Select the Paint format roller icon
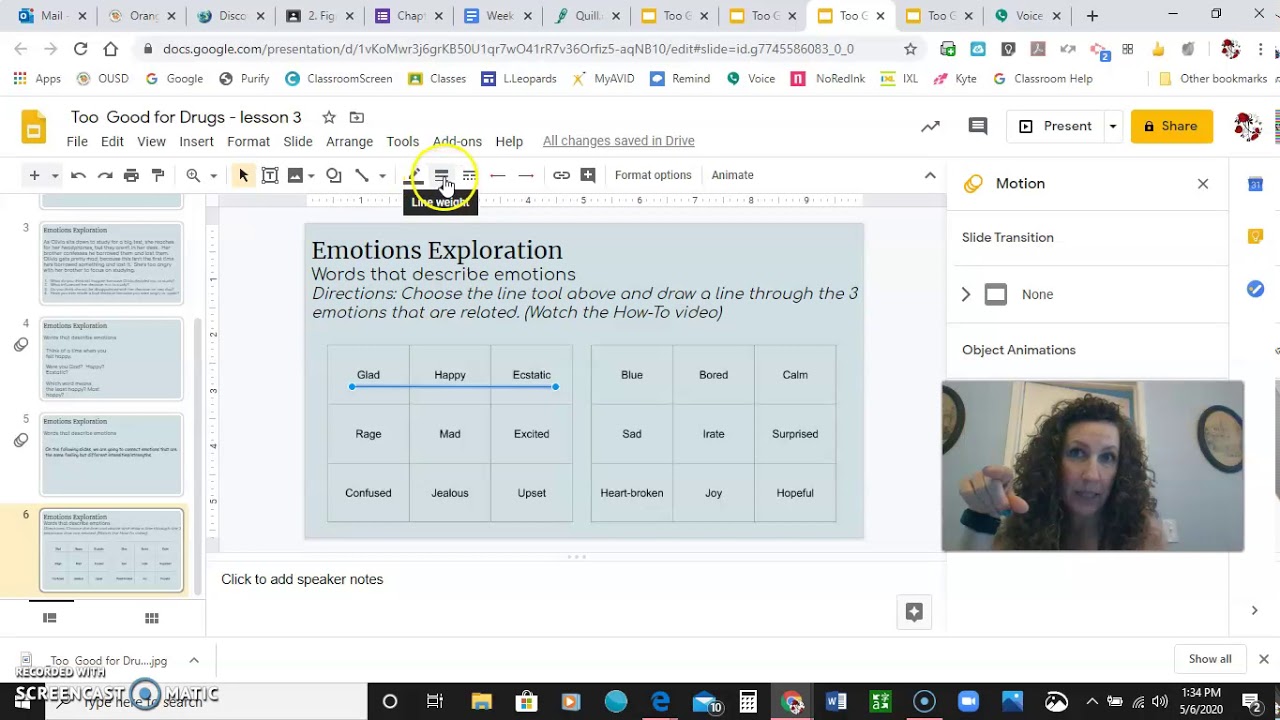The width and height of the screenshot is (1280, 720). [x=158, y=175]
